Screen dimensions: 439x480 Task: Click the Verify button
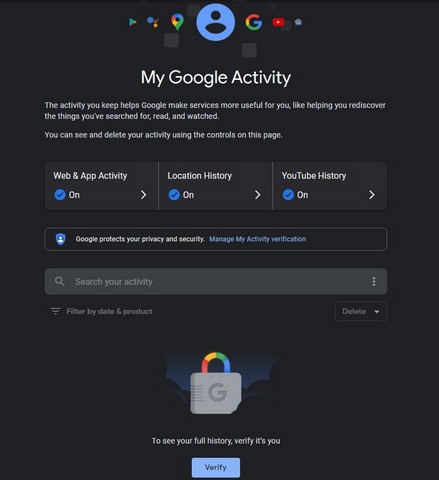tap(216, 467)
